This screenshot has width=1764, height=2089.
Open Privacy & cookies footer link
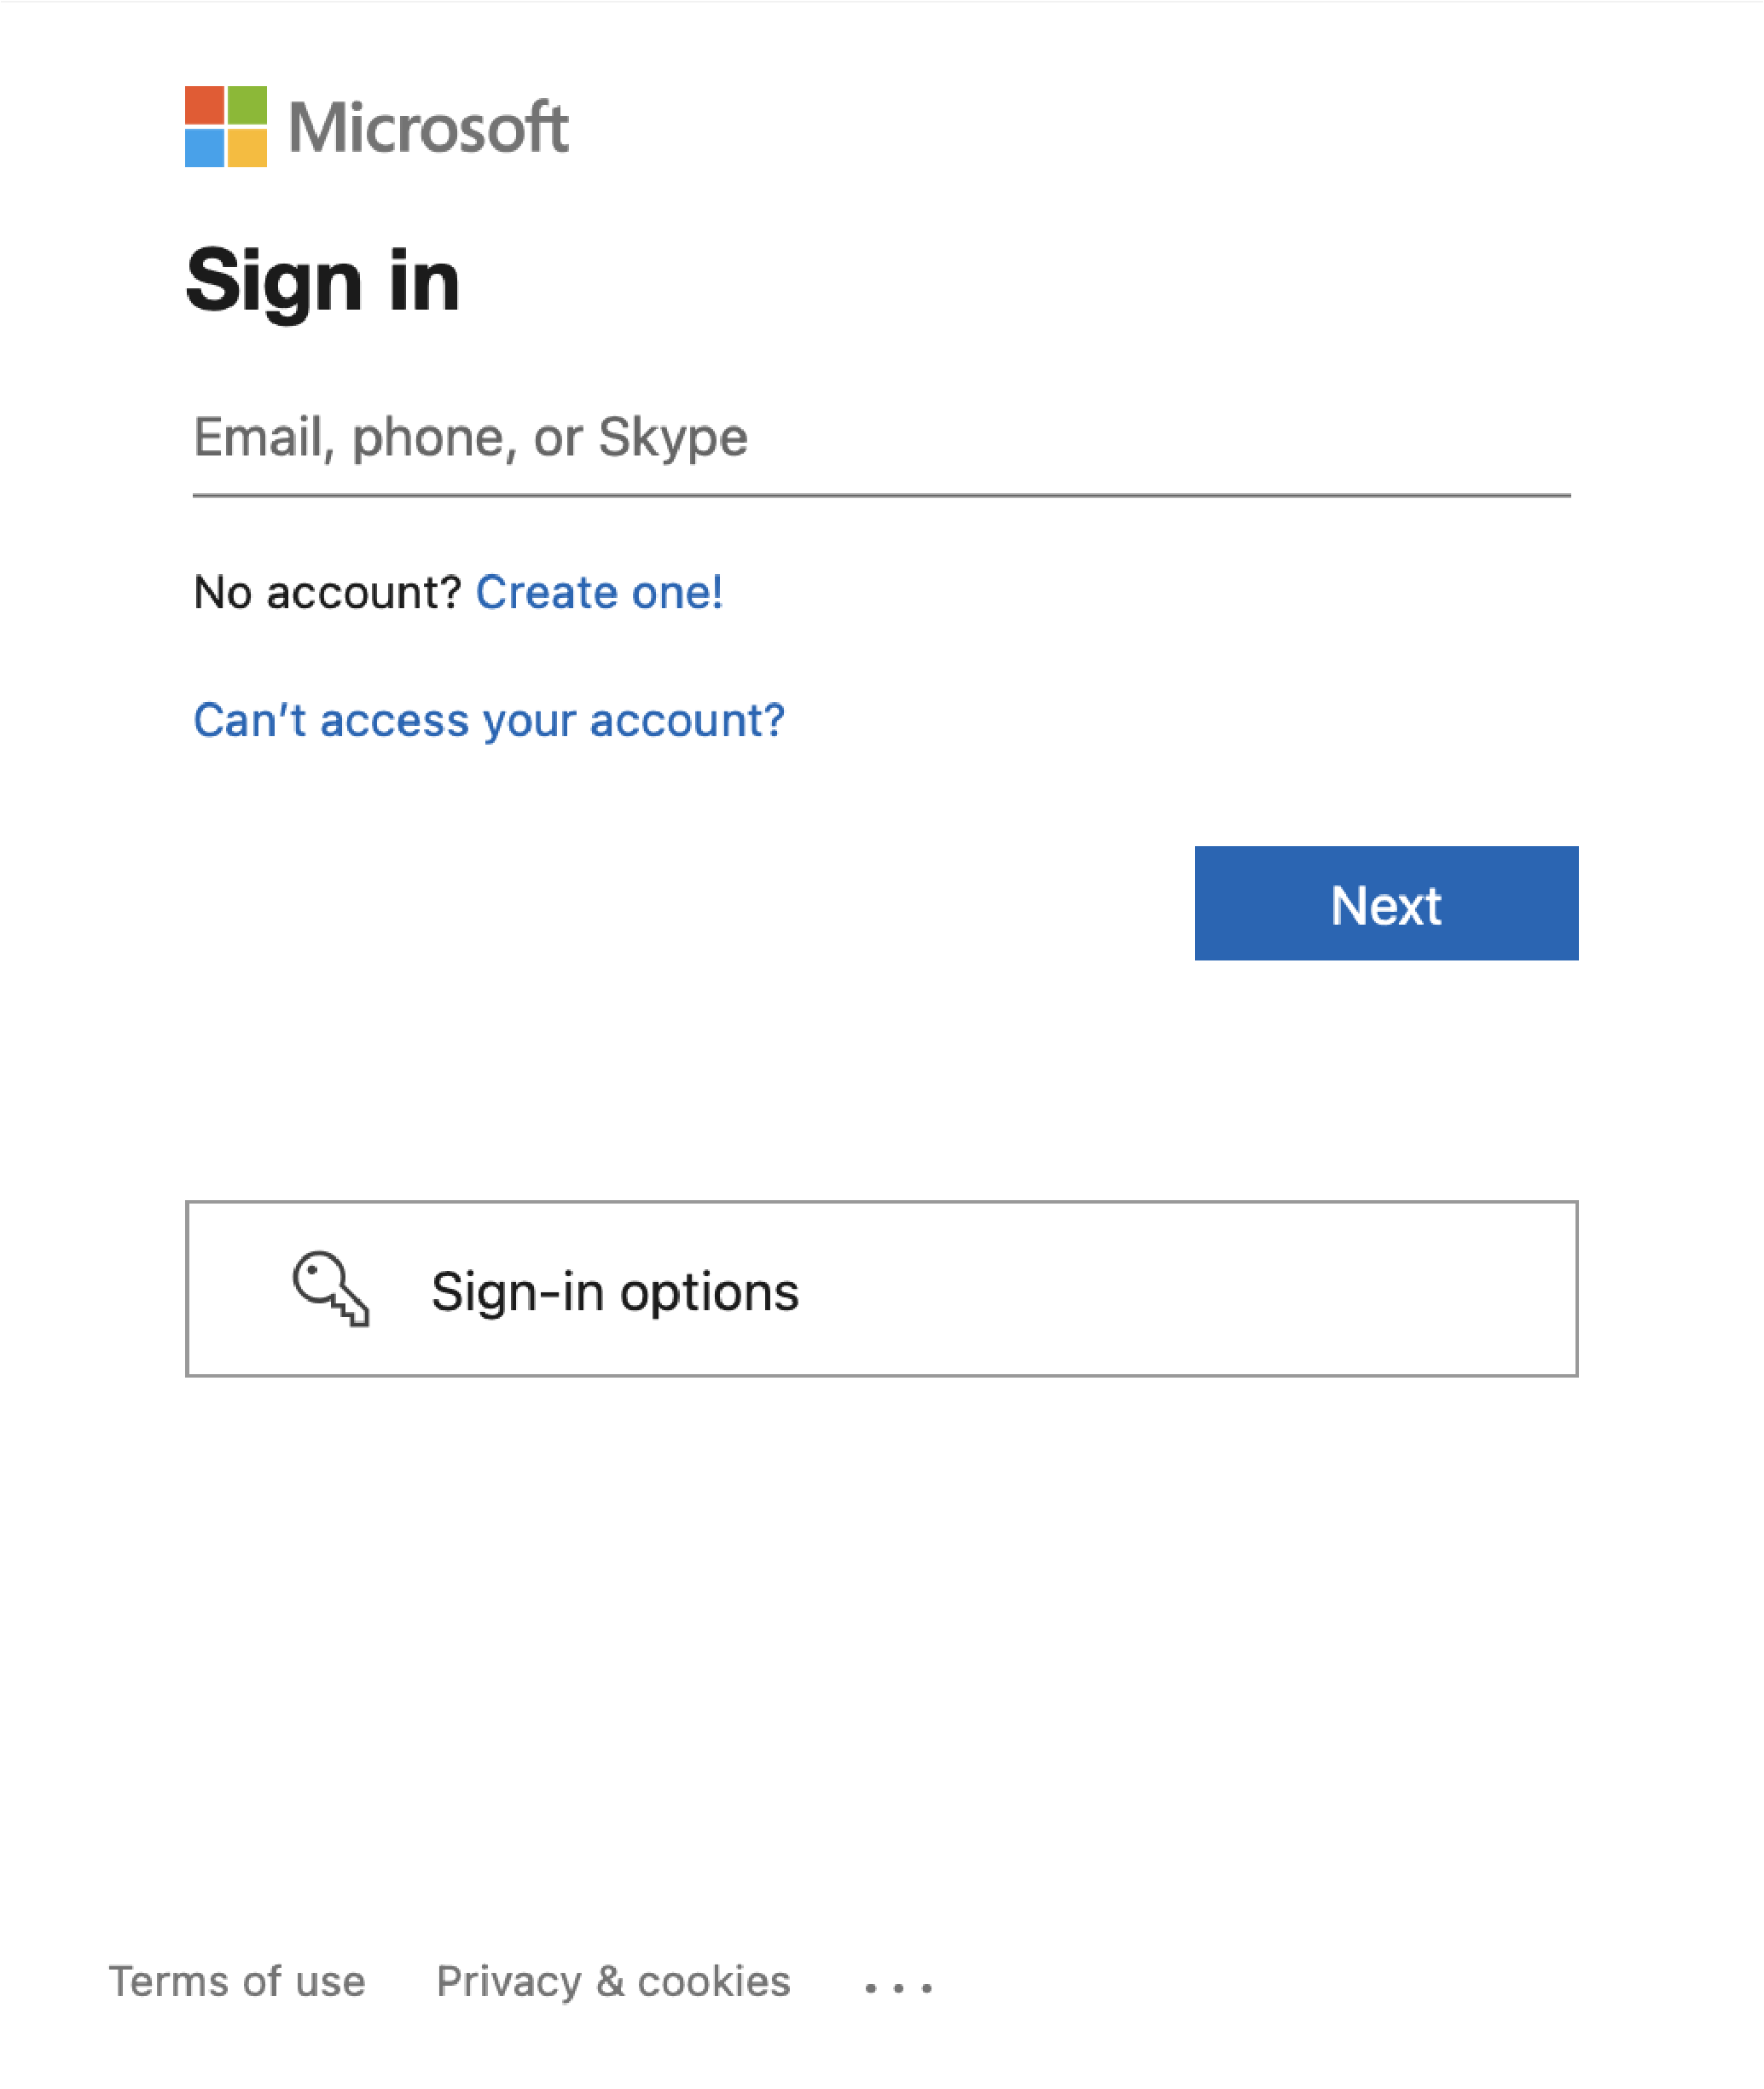pyautogui.click(x=613, y=1981)
